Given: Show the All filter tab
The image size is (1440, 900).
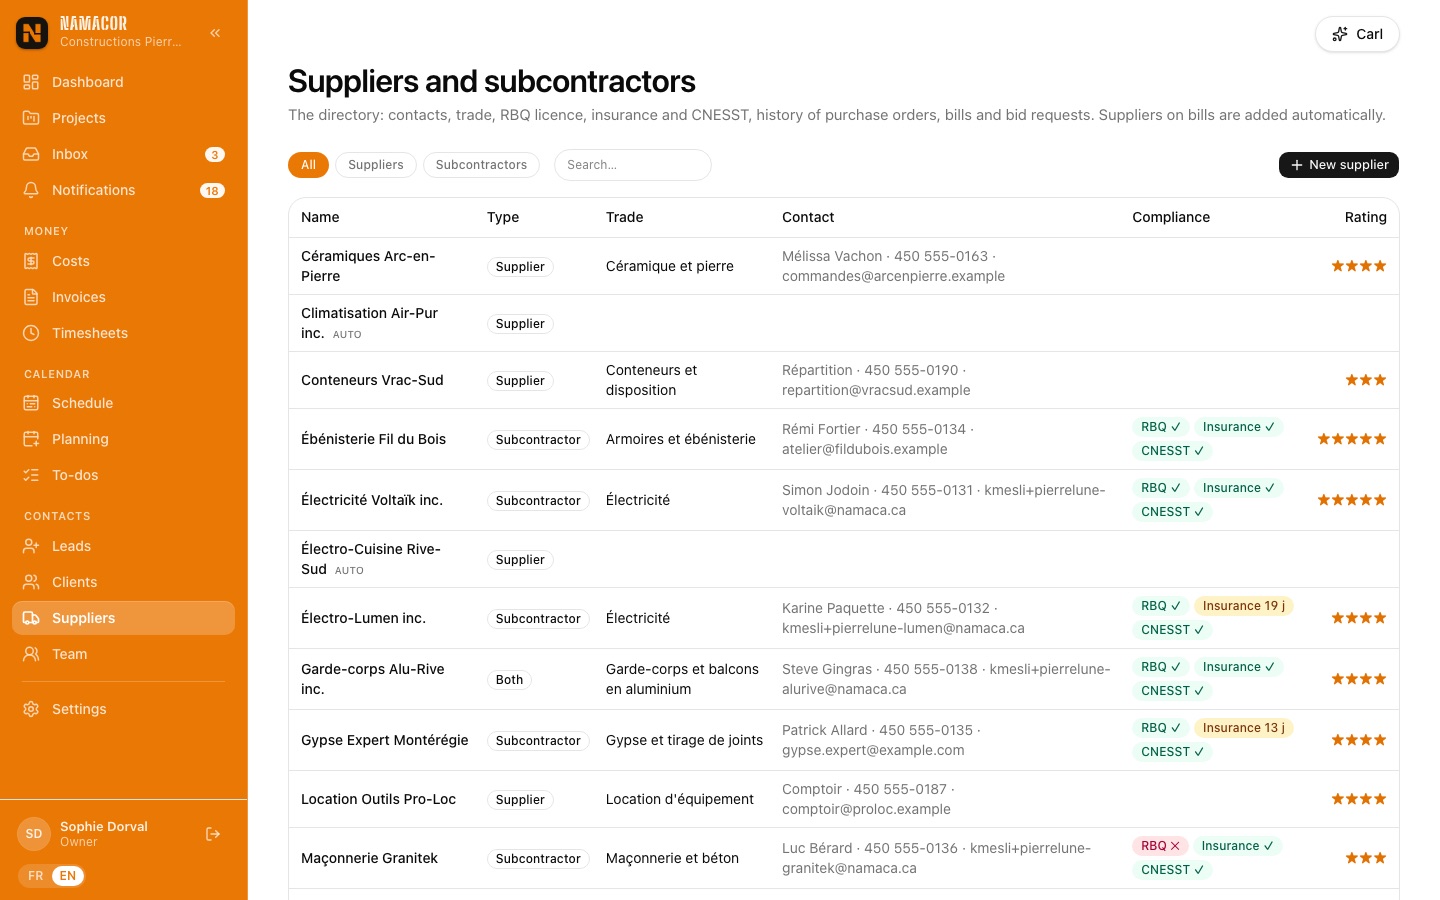Looking at the screenshot, I should (x=308, y=165).
